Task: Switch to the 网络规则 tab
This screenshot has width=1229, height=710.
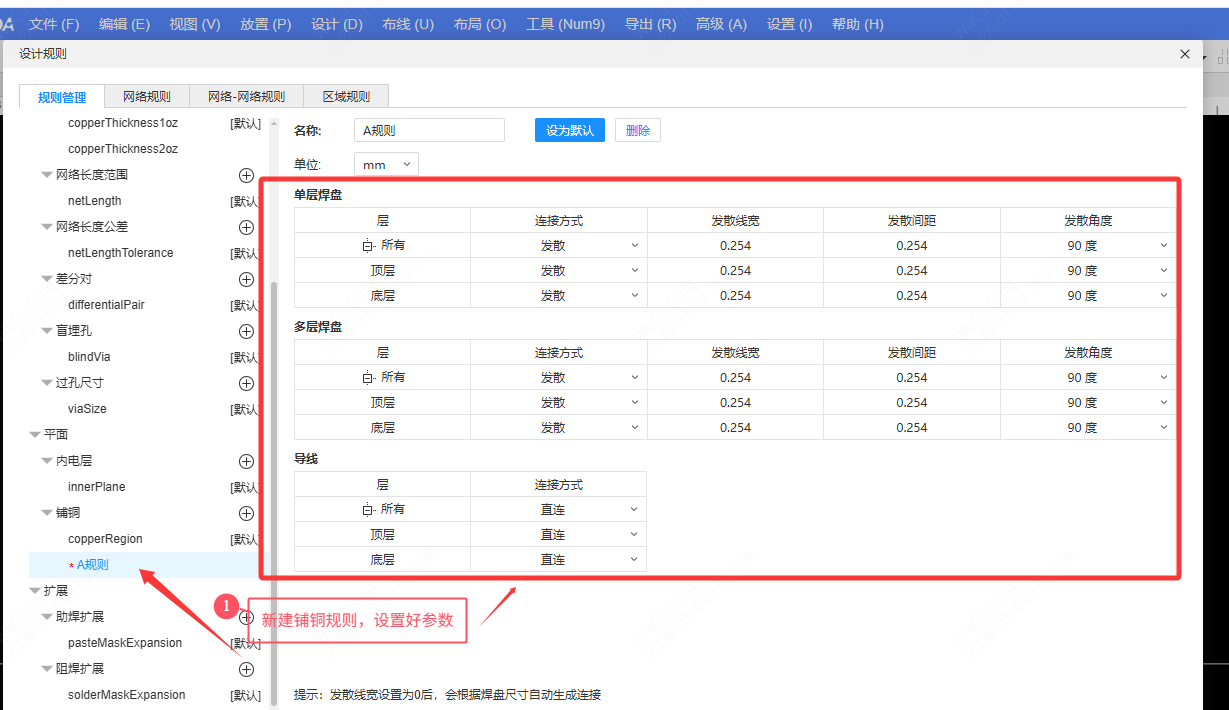Action: coord(146,96)
